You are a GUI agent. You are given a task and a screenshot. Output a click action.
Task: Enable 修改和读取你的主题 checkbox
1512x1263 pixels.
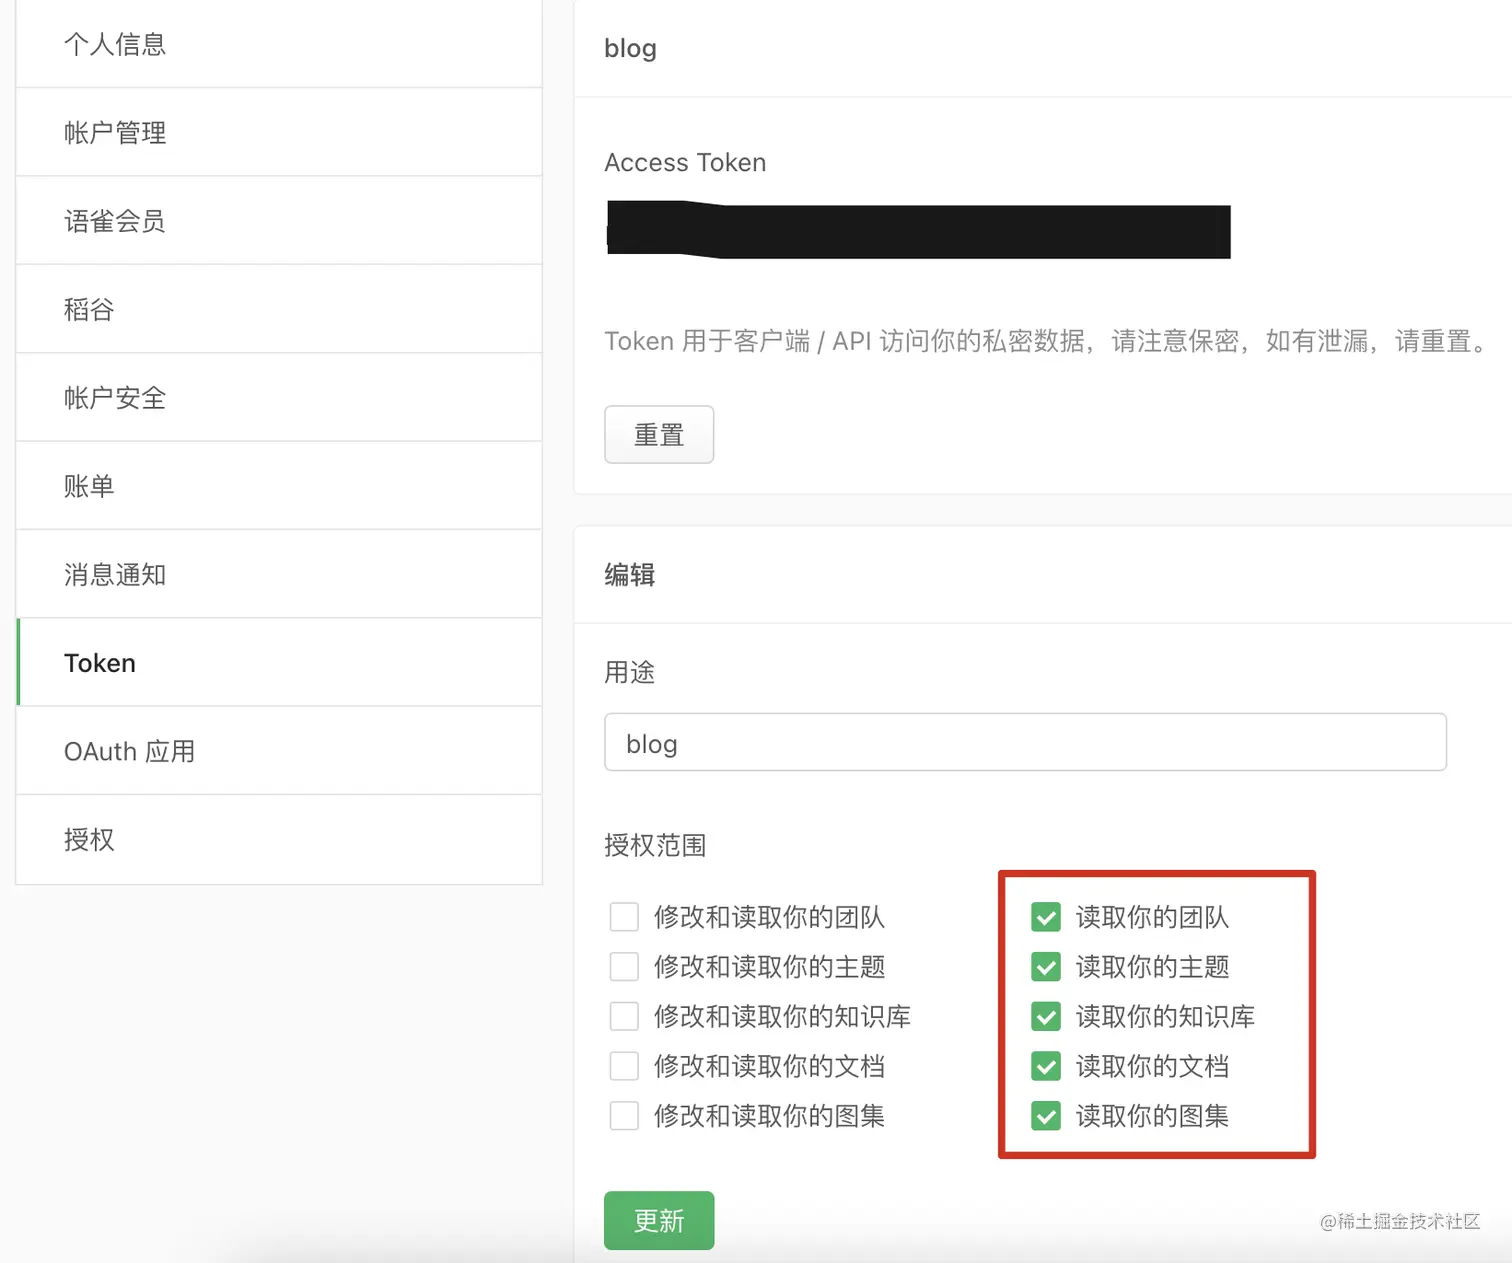point(624,967)
